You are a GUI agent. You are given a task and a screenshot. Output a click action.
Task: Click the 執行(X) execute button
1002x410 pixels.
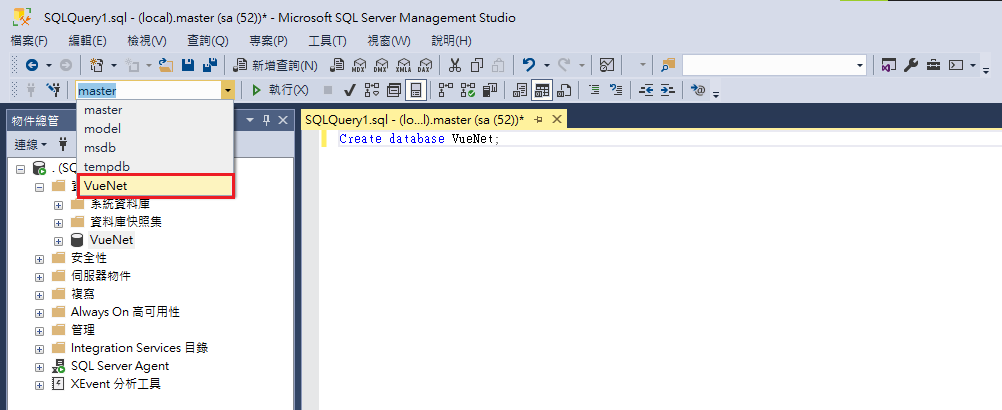[x=280, y=90]
